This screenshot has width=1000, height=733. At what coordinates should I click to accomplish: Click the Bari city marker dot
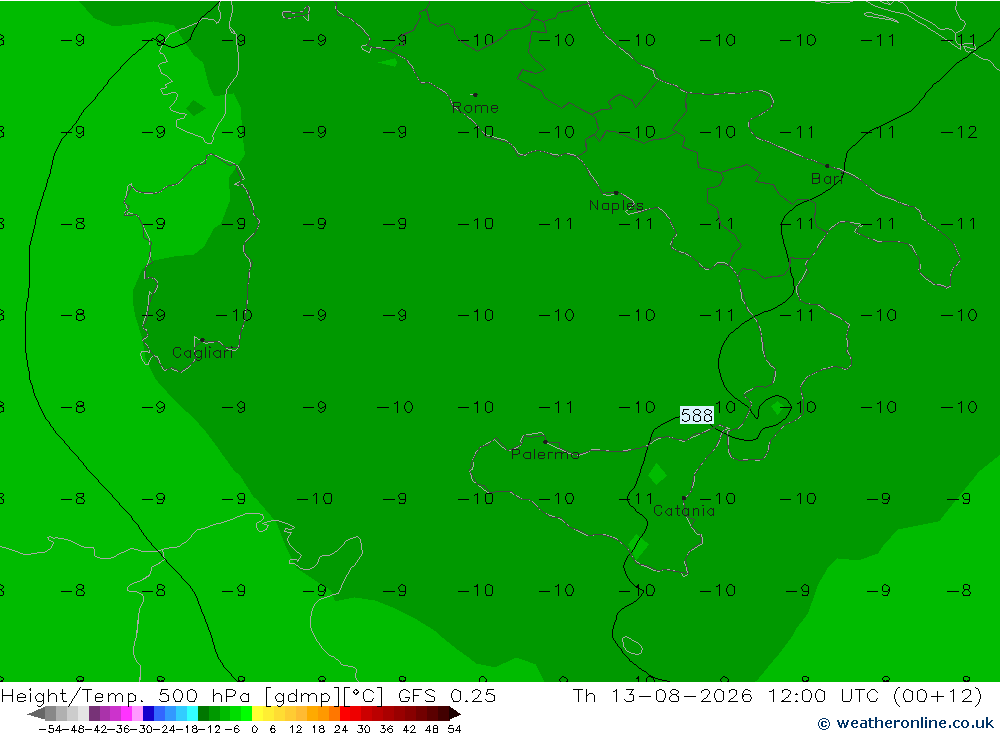827,166
